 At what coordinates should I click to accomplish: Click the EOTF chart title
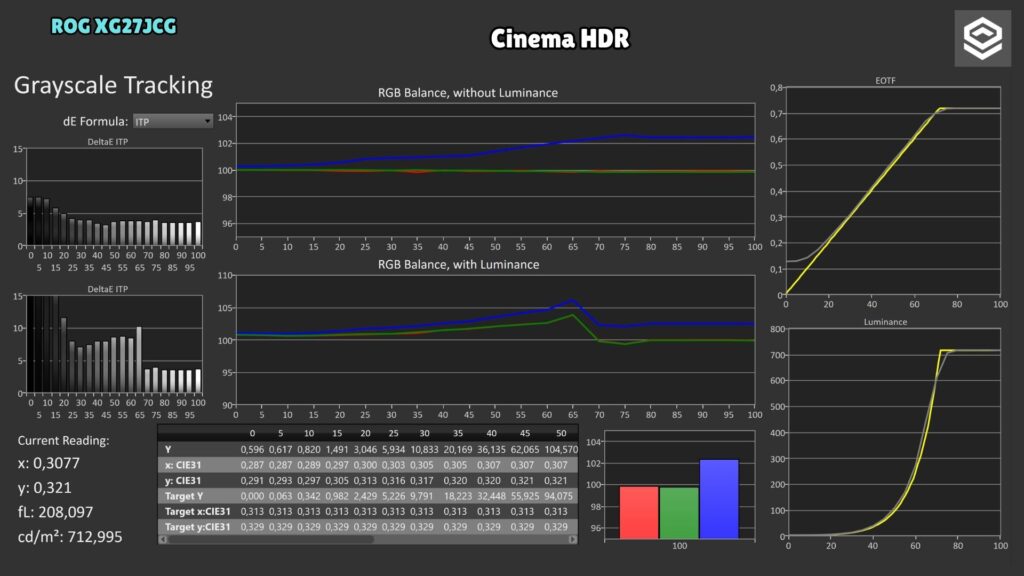point(885,80)
